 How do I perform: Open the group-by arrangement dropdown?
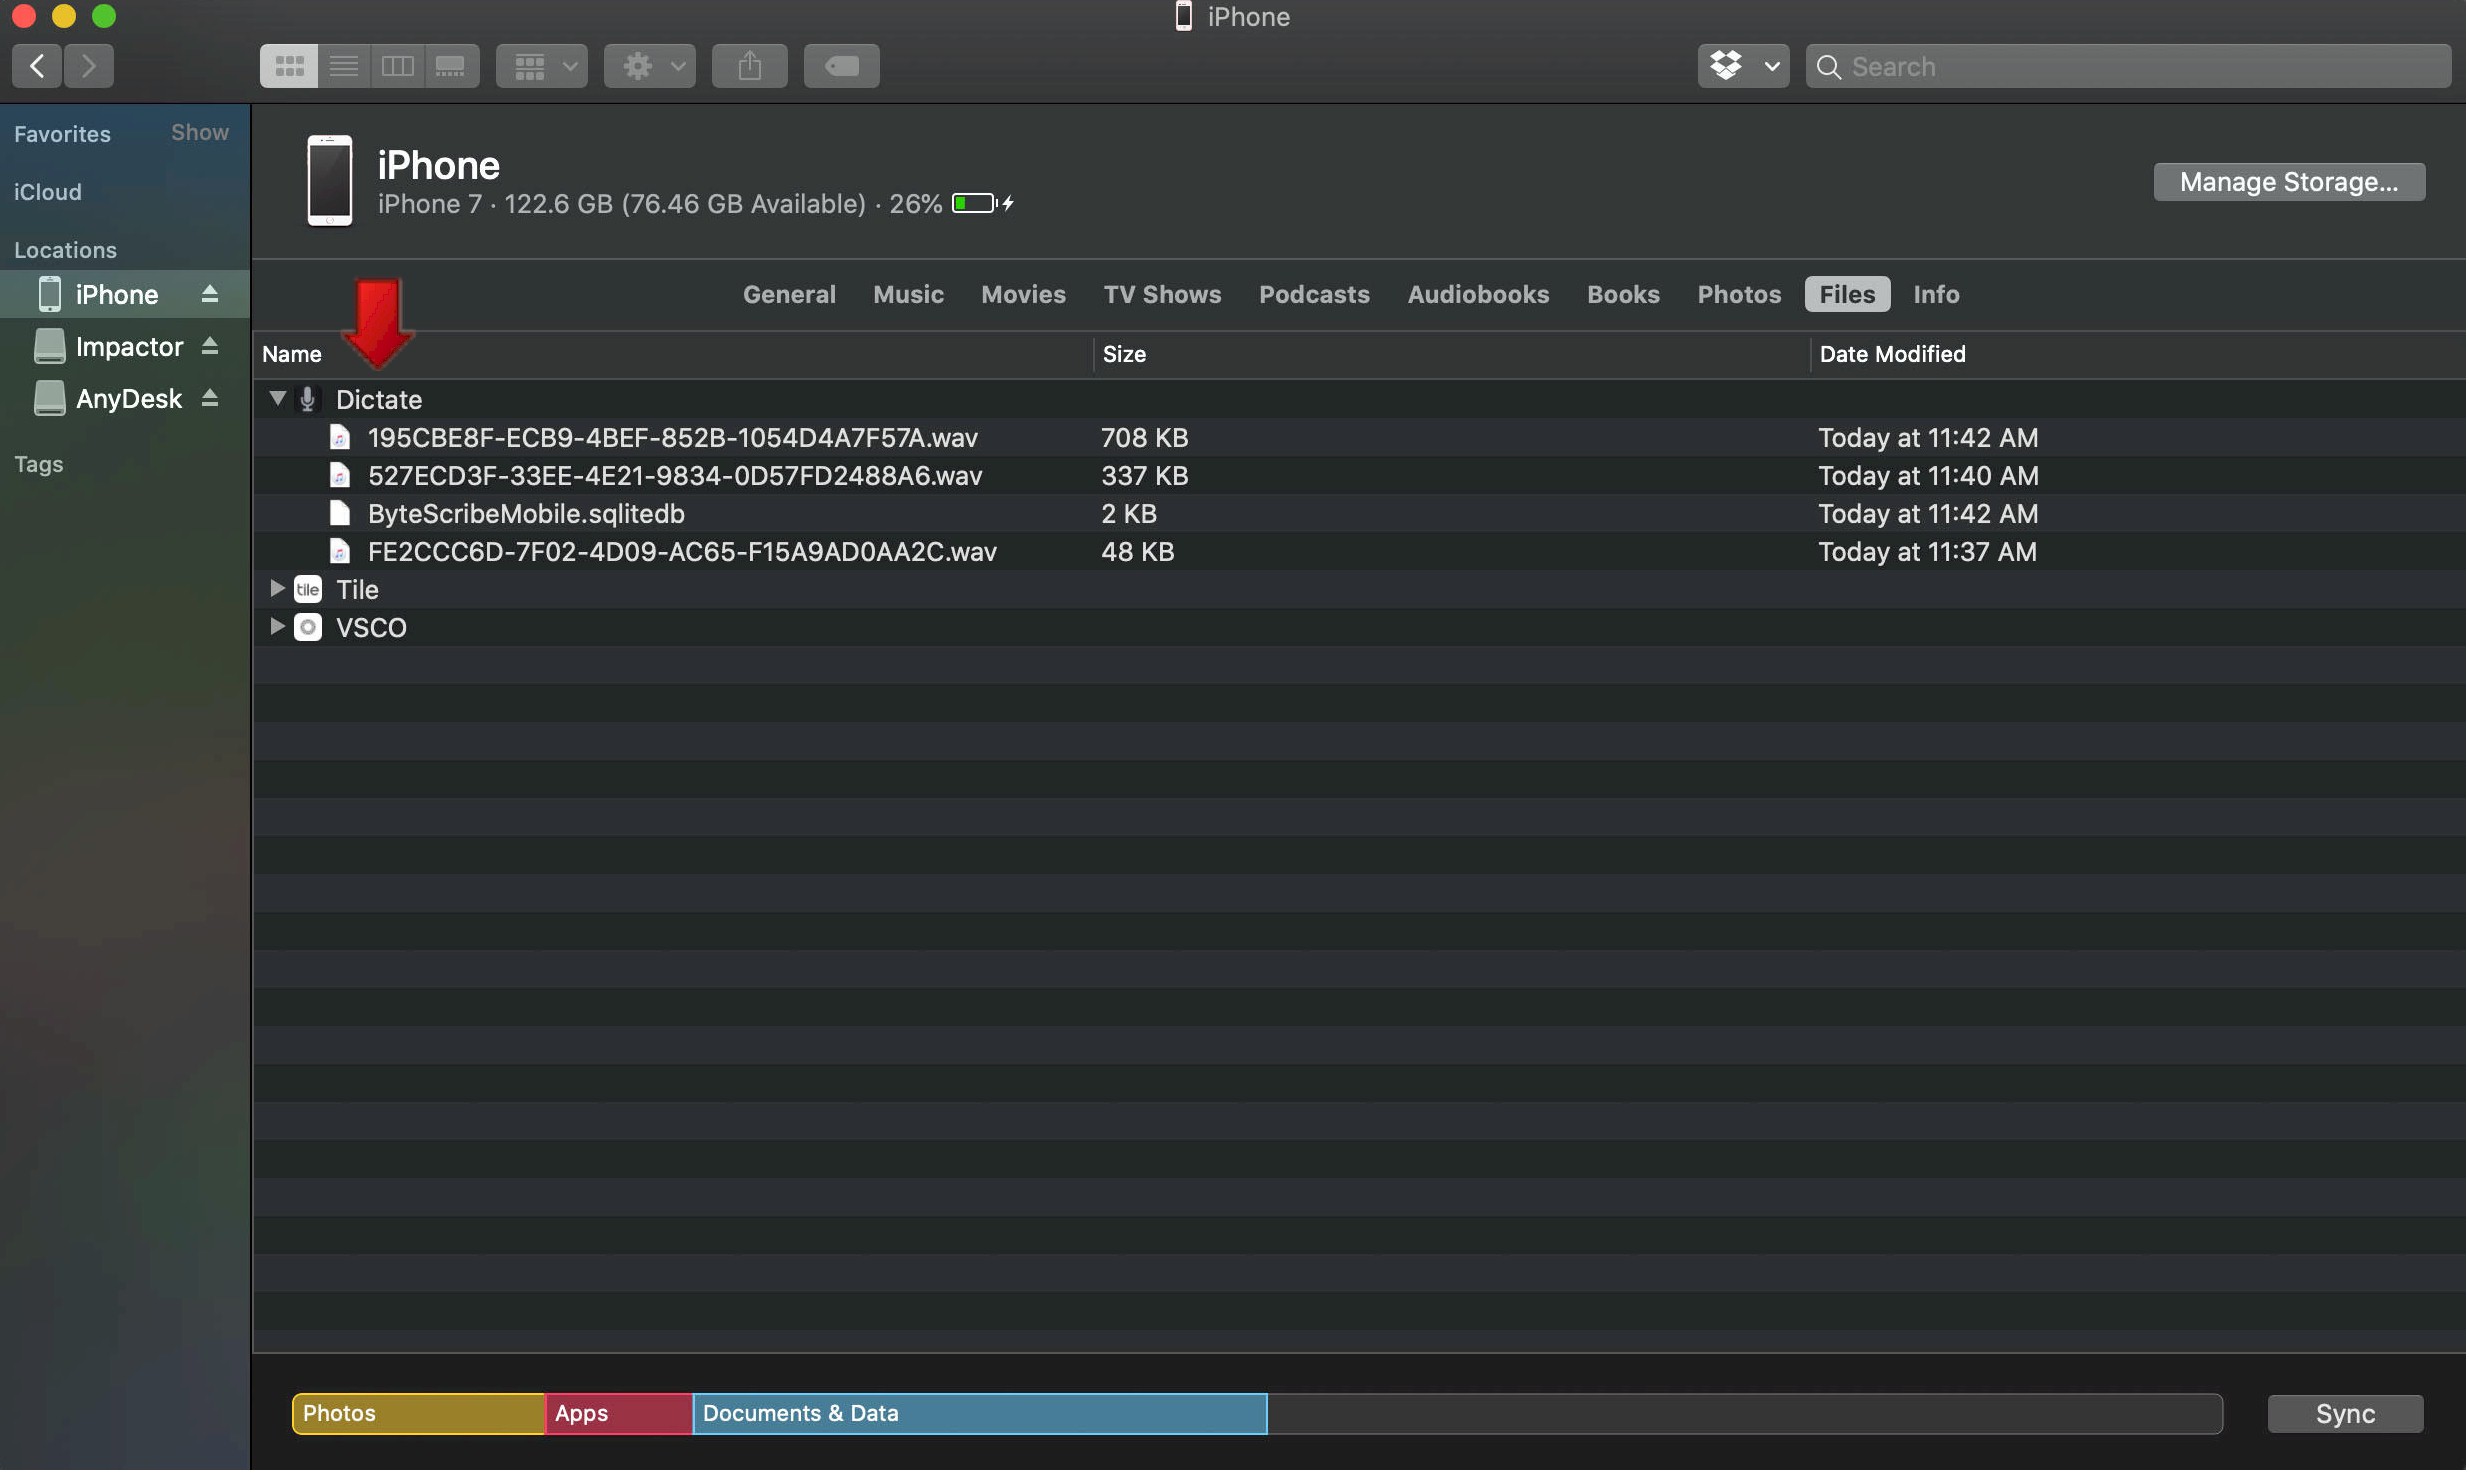542,66
